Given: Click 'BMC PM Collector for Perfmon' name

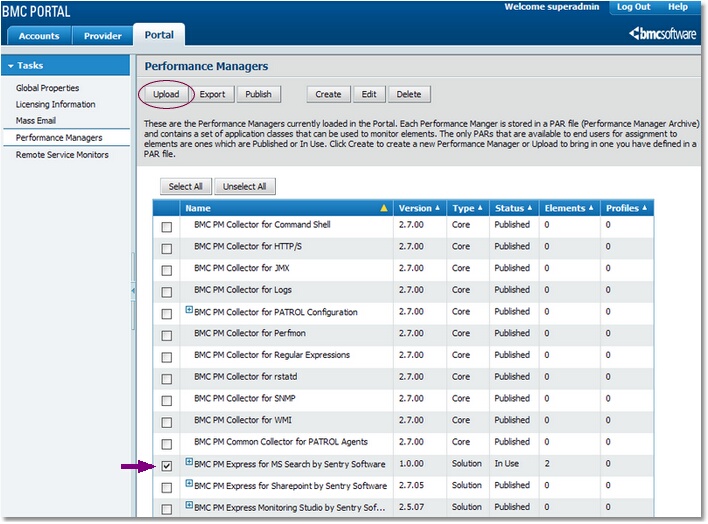Looking at the screenshot, I should pyautogui.click(x=250, y=333).
